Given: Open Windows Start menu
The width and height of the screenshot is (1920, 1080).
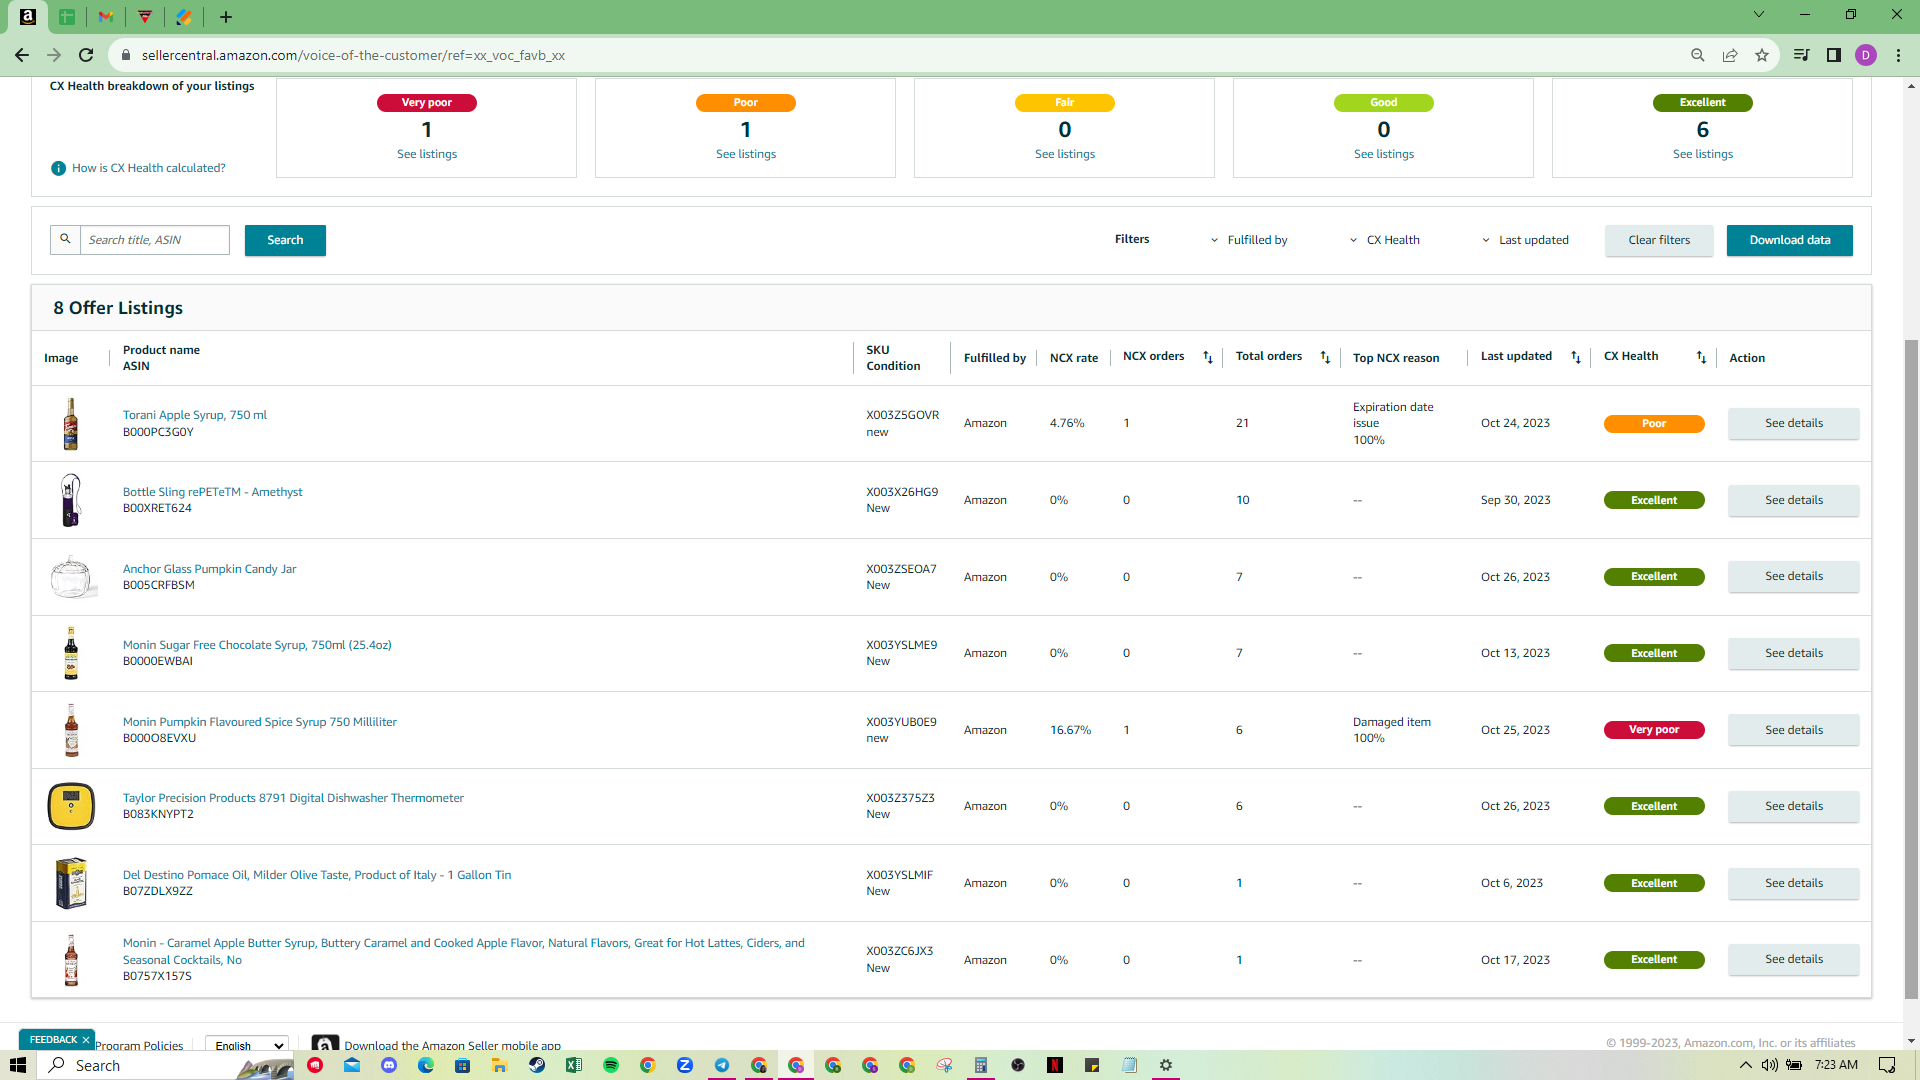Looking at the screenshot, I should coord(18,1065).
